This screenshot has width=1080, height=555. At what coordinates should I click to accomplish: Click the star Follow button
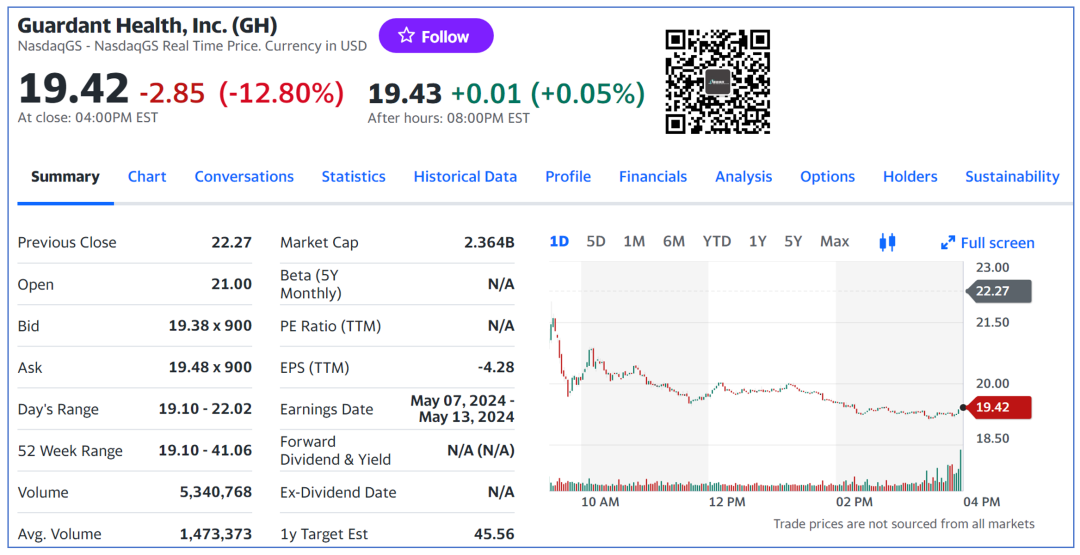coord(435,36)
